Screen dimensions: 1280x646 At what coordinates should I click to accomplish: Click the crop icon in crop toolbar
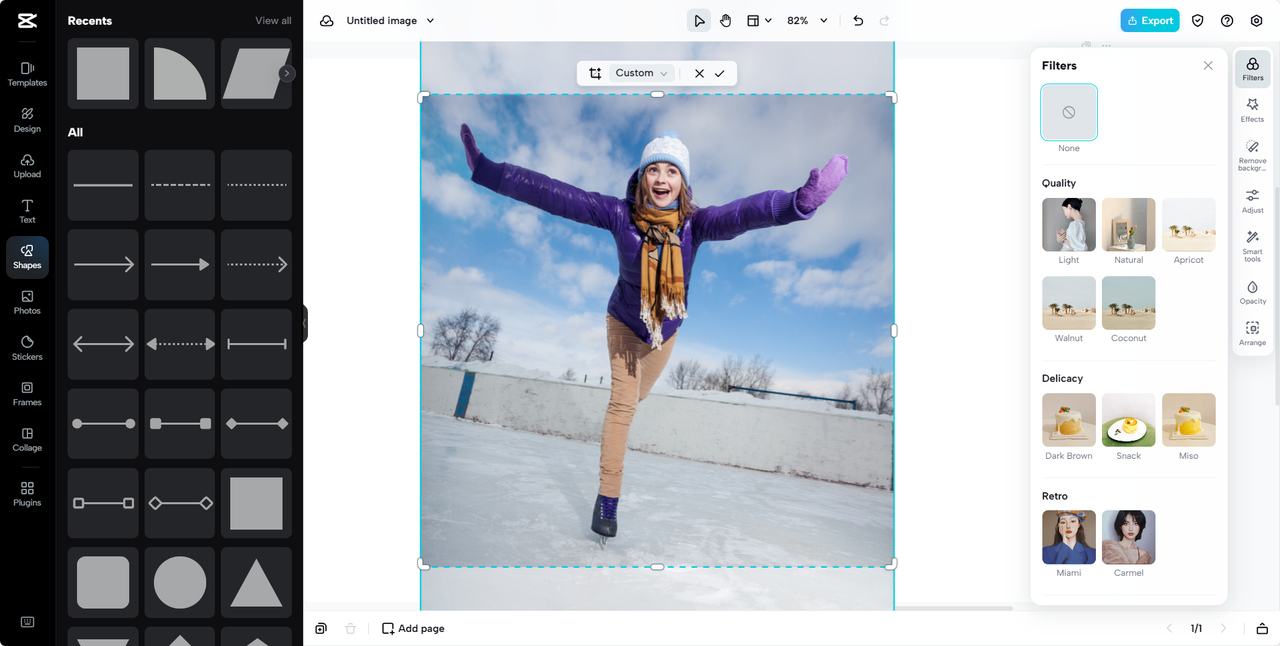[595, 73]
